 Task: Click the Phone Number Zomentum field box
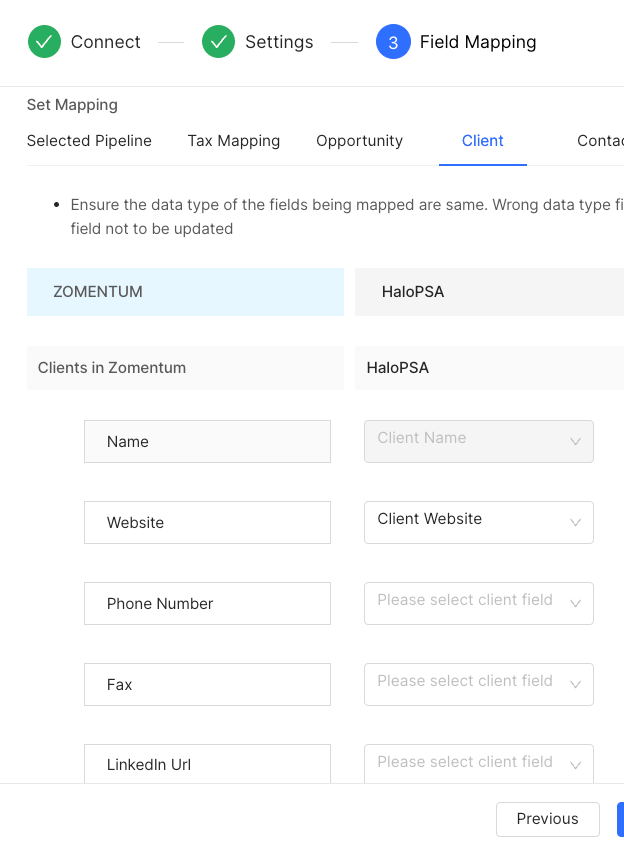point(207,603)
